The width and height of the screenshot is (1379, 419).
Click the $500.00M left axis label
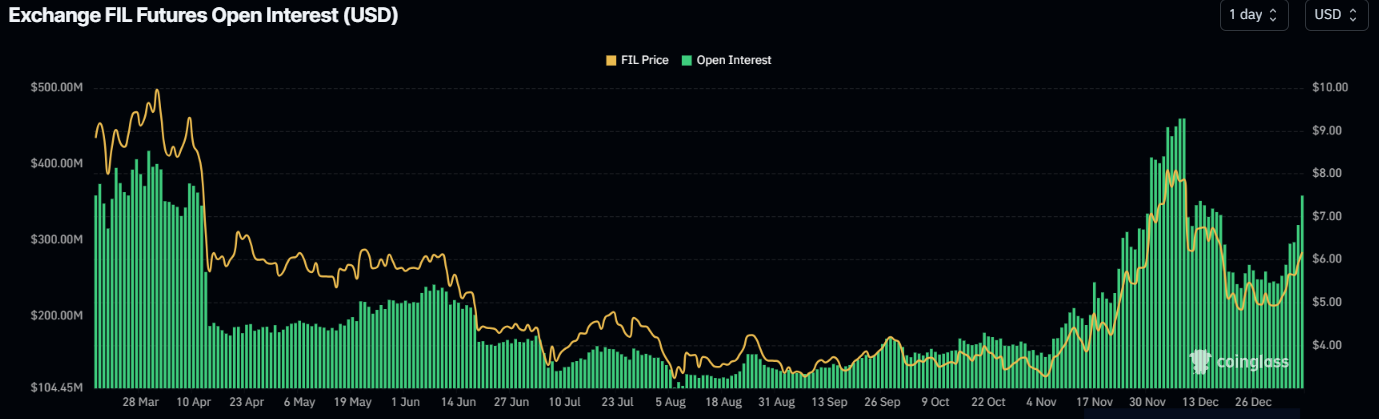(57, 88)
